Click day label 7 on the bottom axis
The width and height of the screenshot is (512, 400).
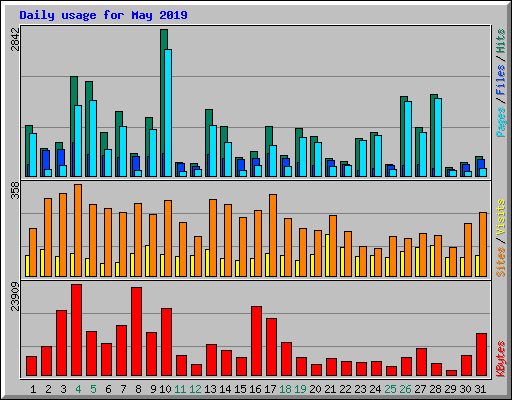point(123,389)
